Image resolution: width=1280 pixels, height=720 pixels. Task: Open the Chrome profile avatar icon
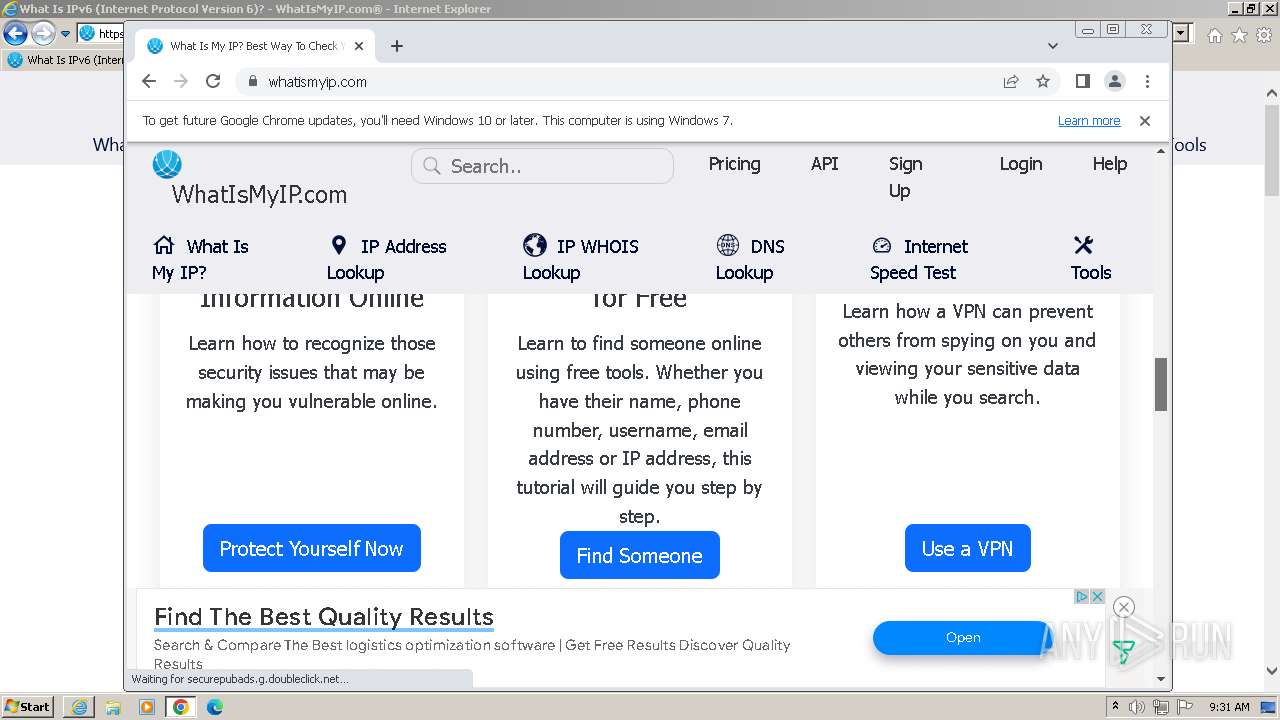(1115, 81)
